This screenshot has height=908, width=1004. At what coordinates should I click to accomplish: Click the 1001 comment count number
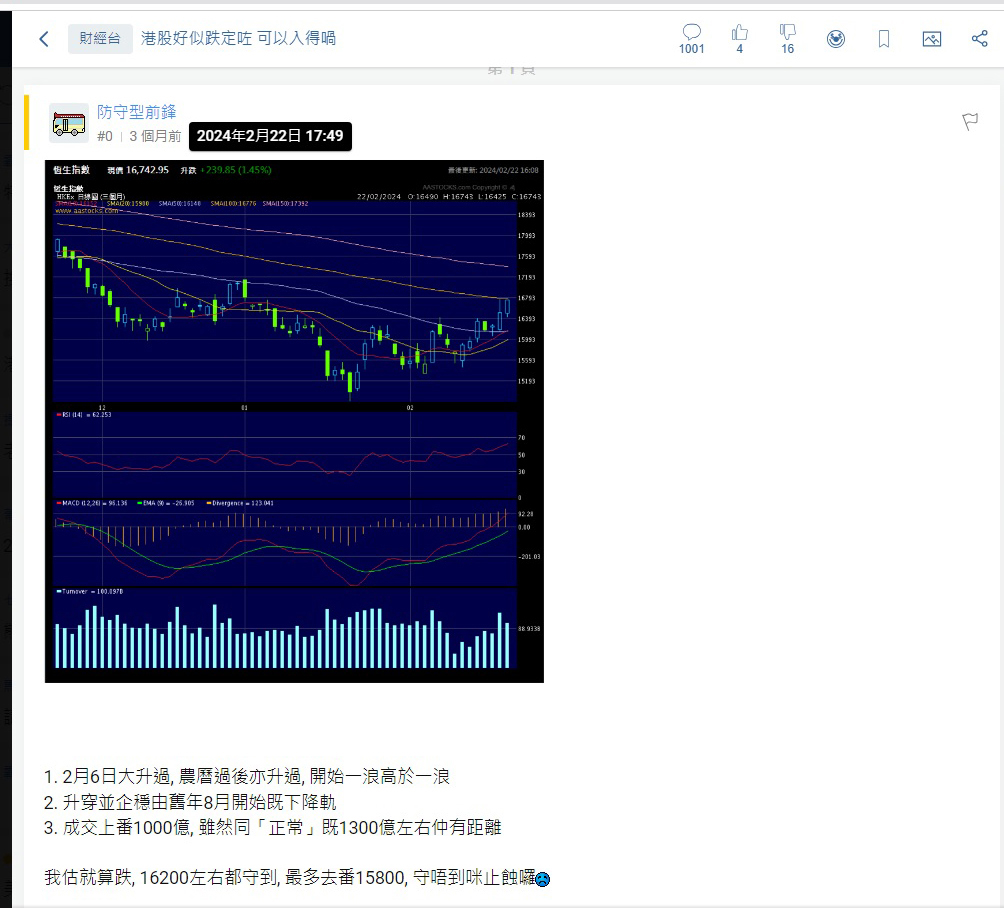pyautogui.click(x=692, y=47)
